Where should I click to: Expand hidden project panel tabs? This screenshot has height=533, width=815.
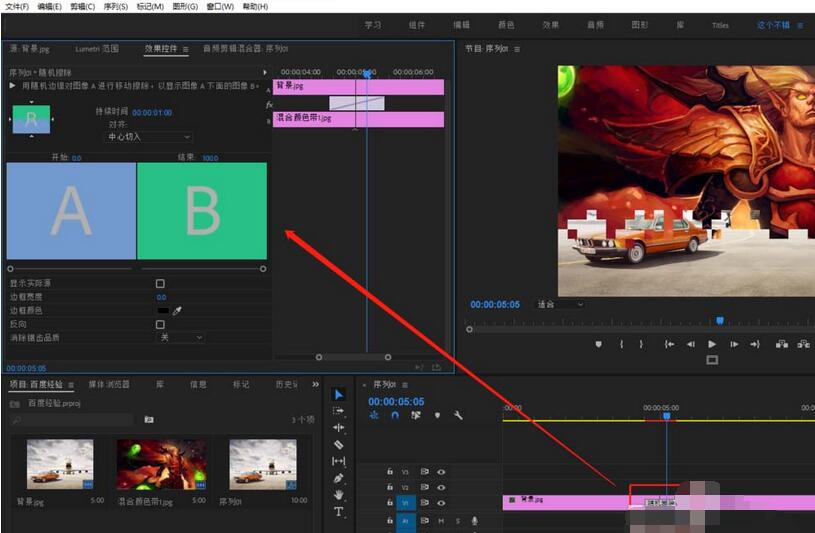[x=316, y=384]
